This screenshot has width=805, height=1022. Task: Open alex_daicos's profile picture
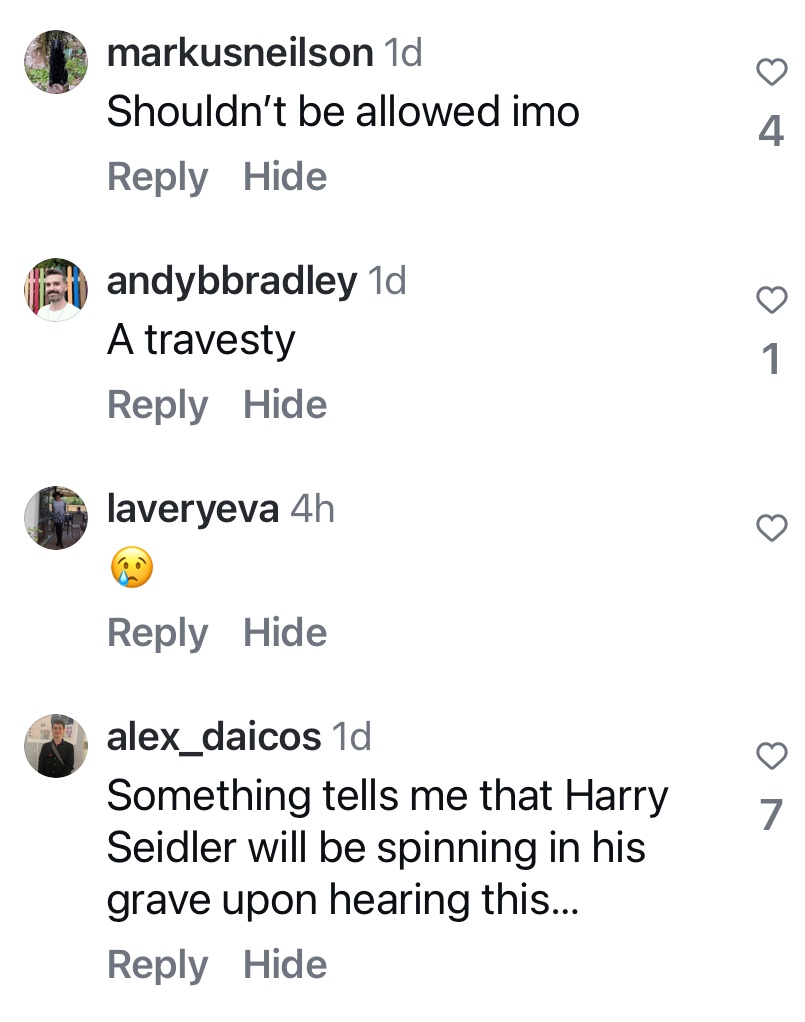(x=56, y=746)
